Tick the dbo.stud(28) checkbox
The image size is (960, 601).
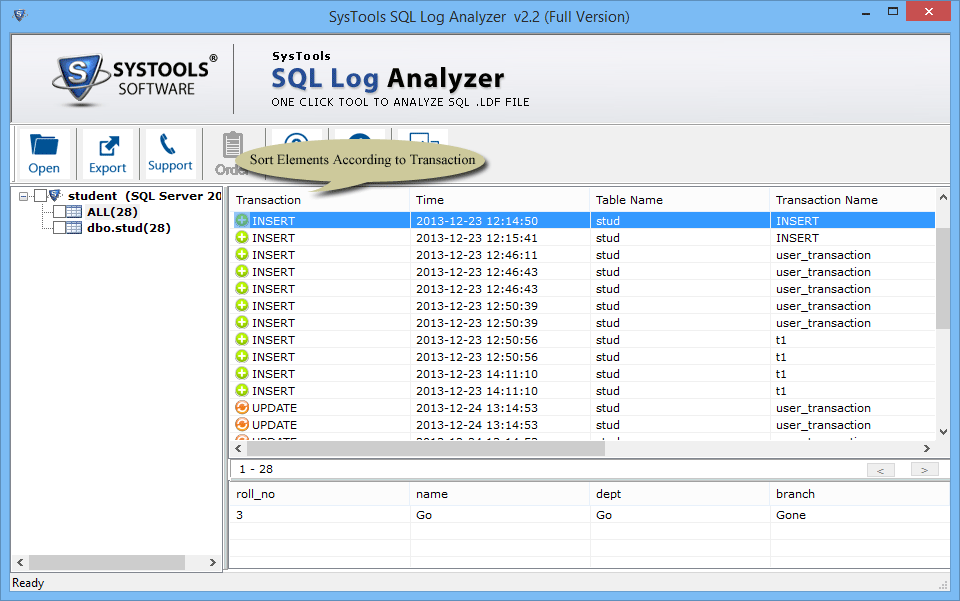point(59,228)
